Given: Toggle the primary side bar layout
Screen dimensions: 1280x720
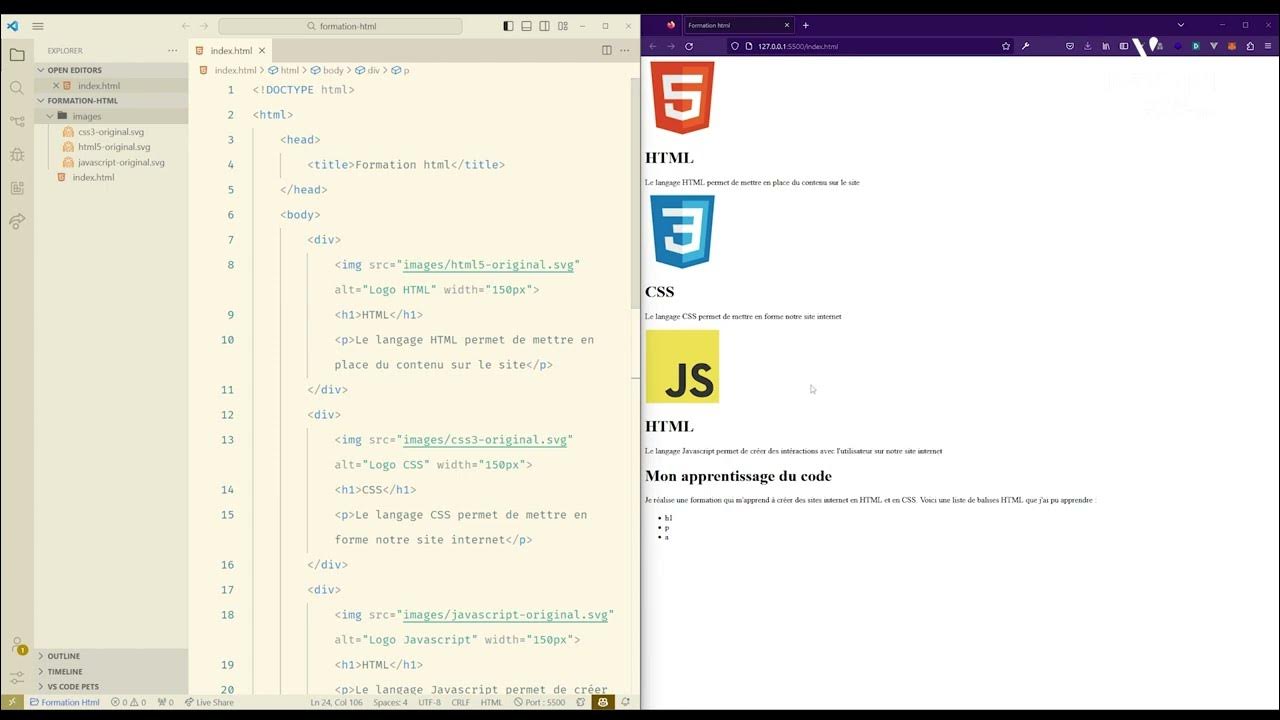Looking at the screenshot, I should coord(508,26).
